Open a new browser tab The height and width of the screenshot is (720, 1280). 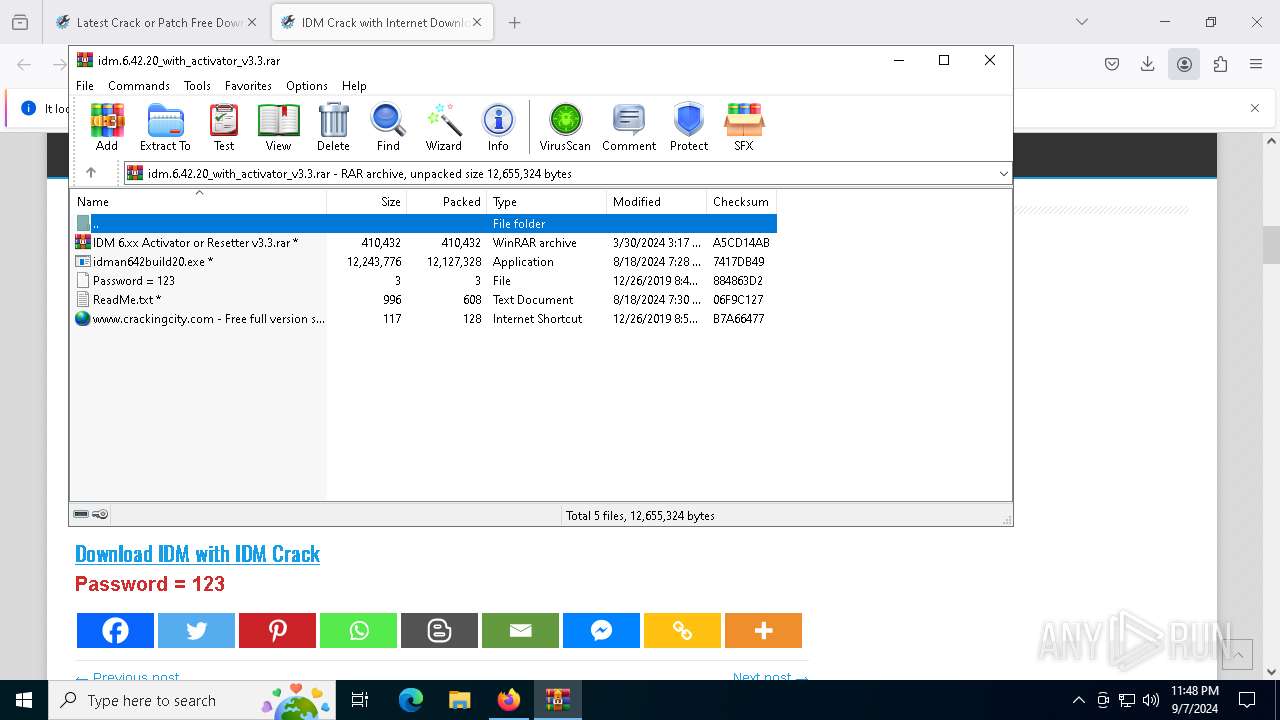[514, 22]
